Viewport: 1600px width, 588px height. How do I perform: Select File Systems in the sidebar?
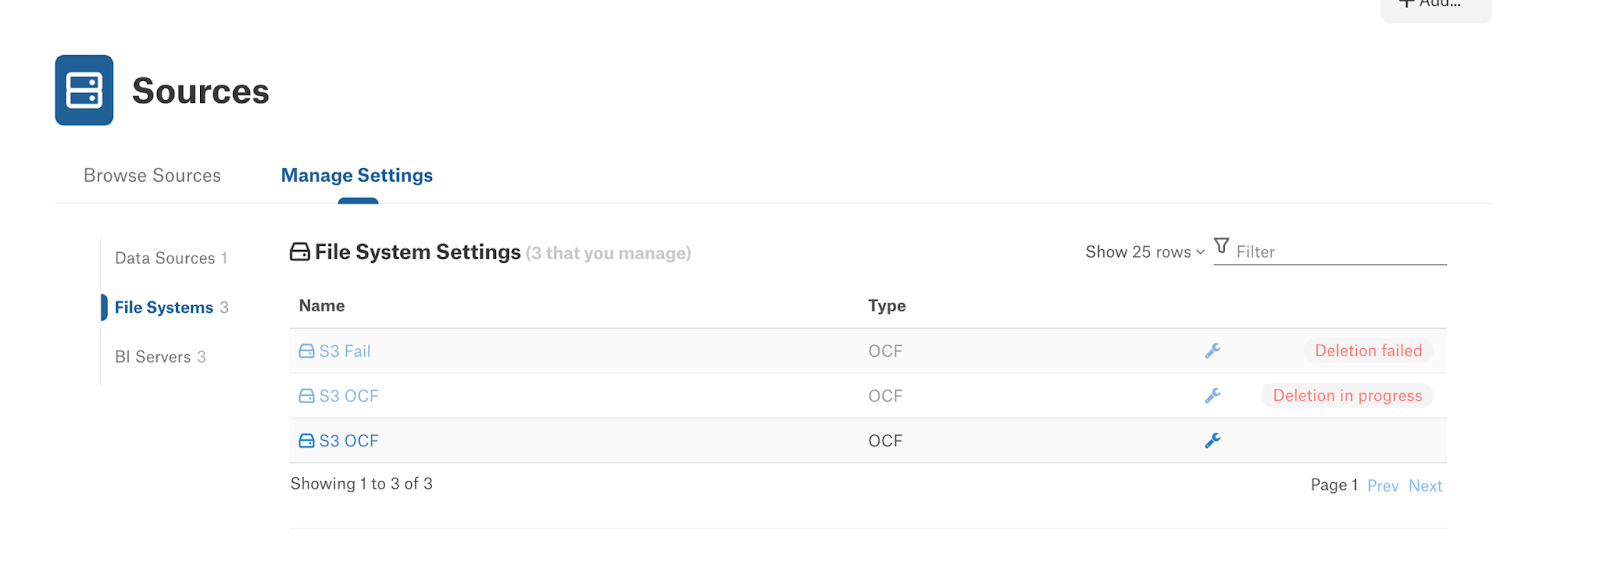(x=171, y=307)
